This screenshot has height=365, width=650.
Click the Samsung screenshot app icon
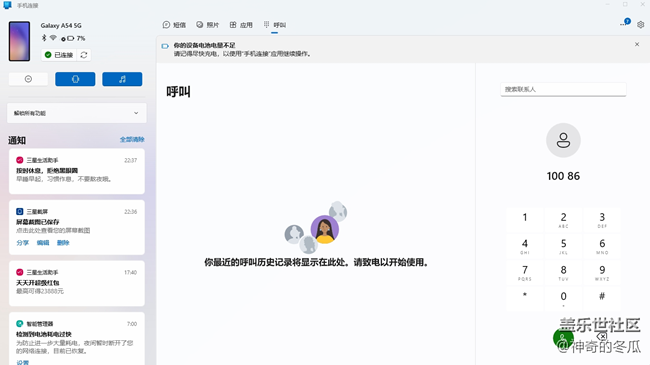(19, 212)
